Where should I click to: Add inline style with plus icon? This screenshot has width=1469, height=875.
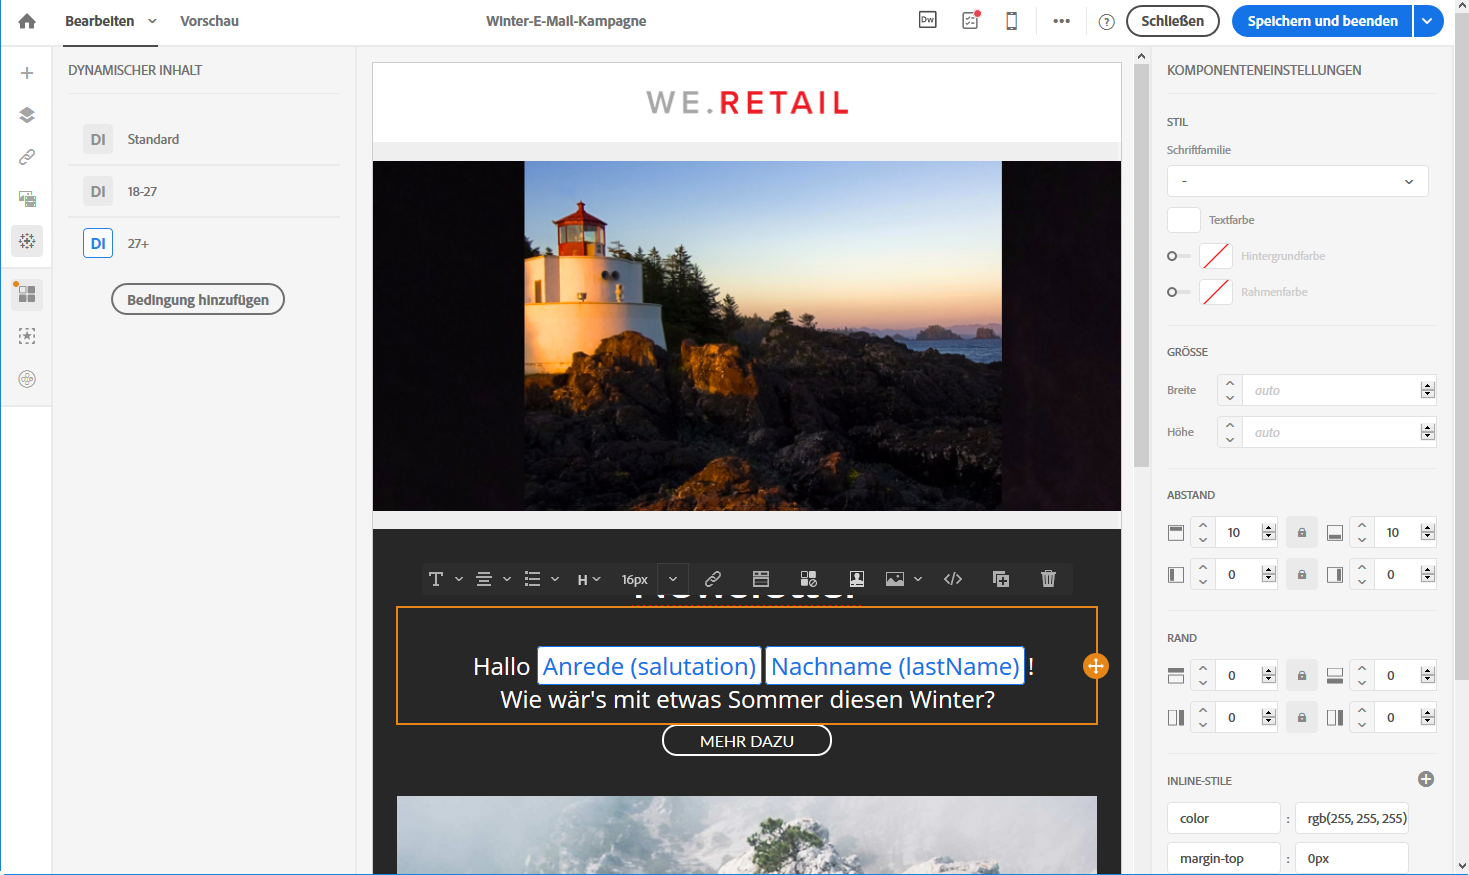point(1426,780)
